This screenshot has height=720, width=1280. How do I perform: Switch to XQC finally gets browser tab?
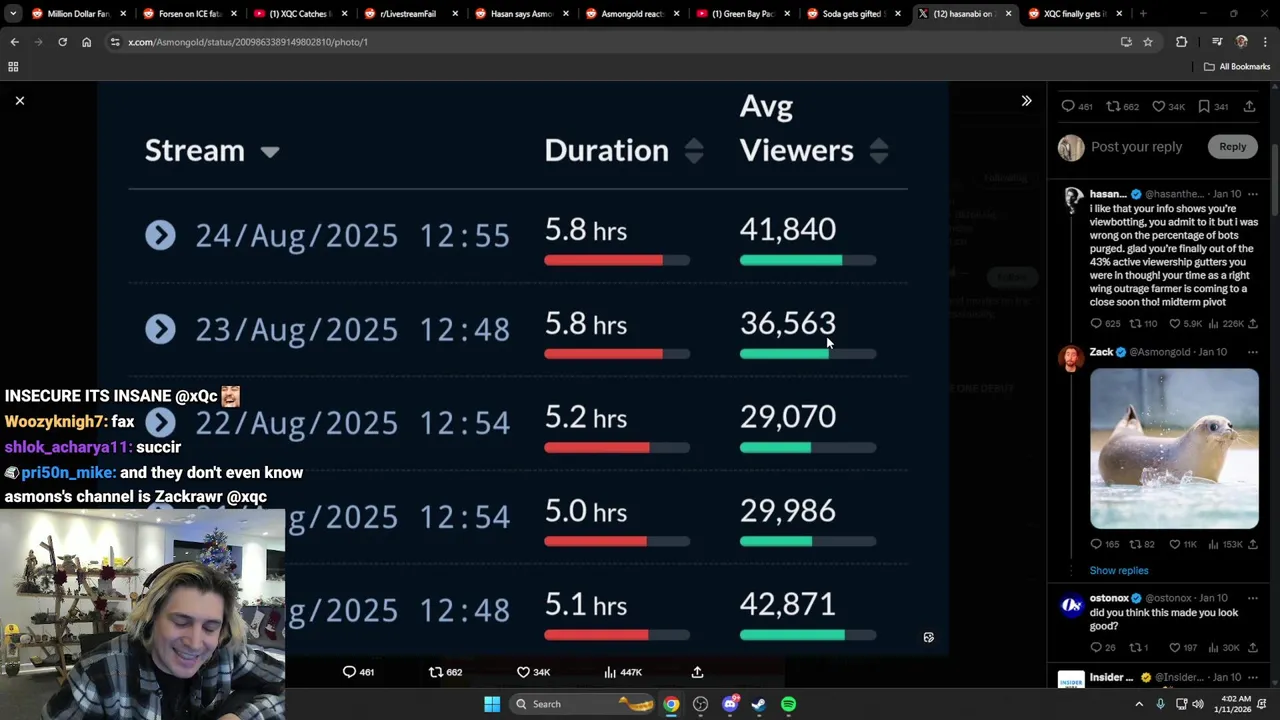pos(1074,14)
